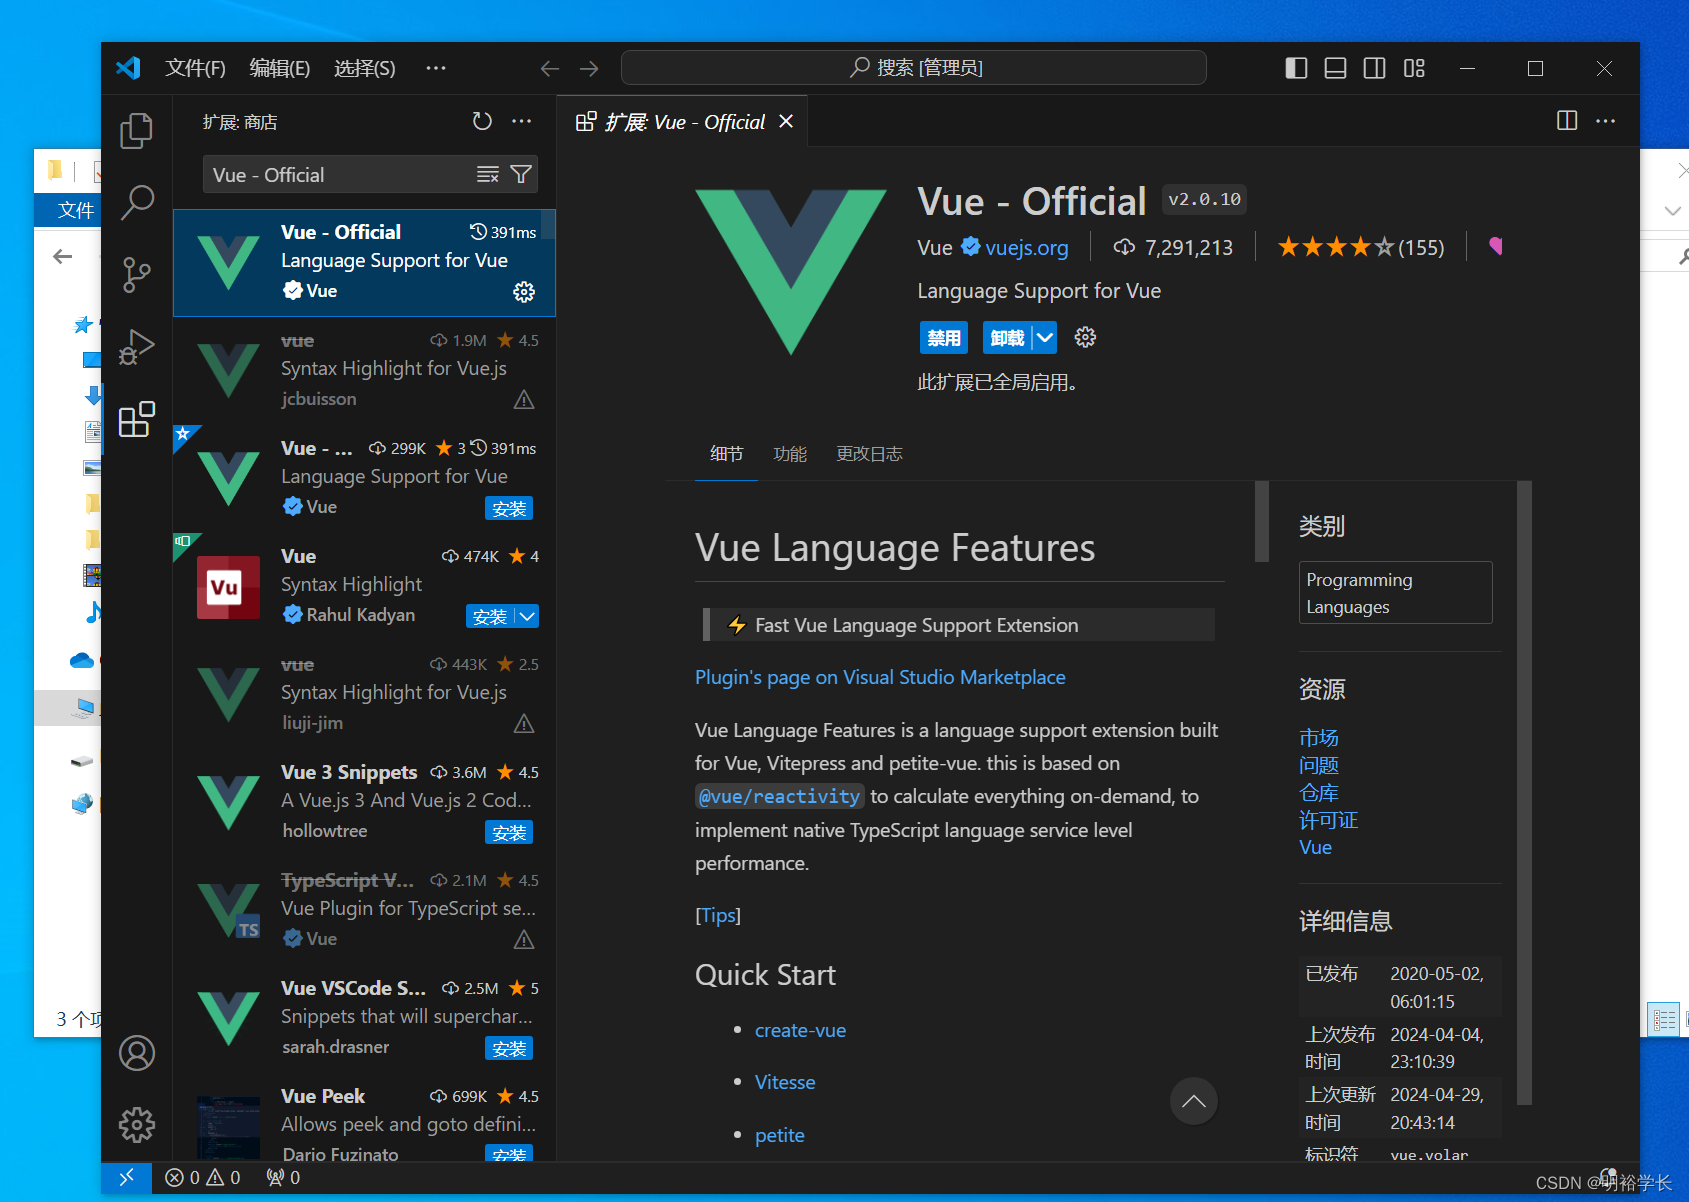Open editor more actions menu
The image size is (1689, 1202).
pos(1606,121)
